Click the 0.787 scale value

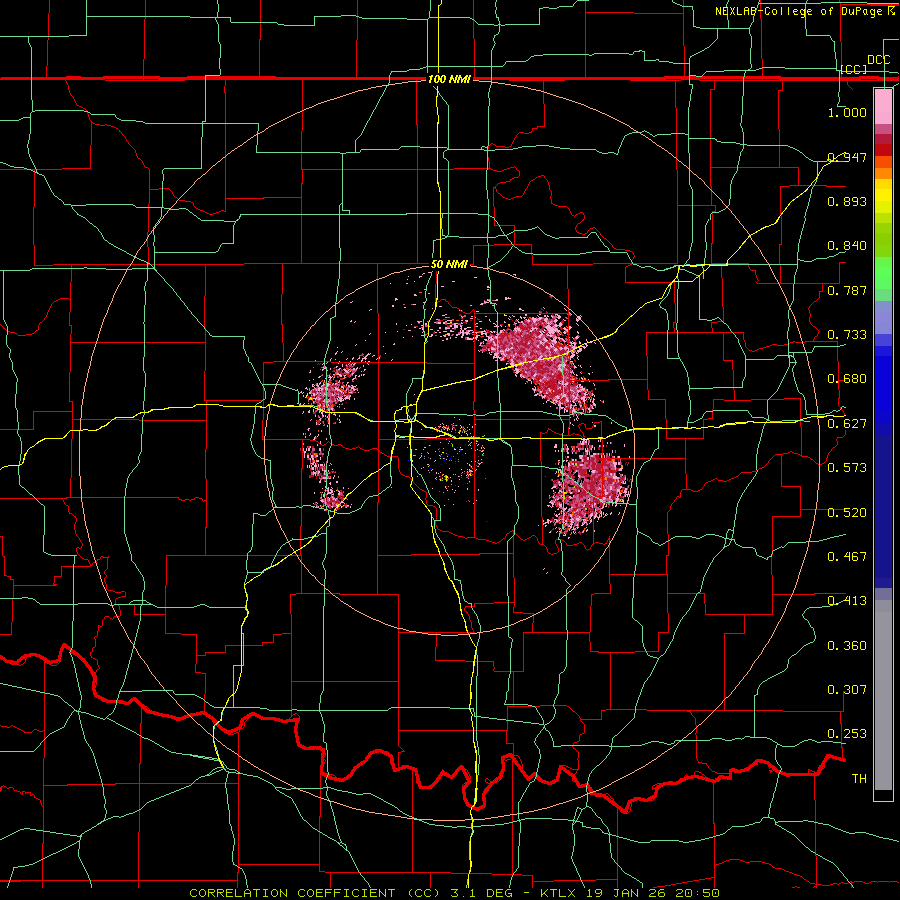[847, 290]
